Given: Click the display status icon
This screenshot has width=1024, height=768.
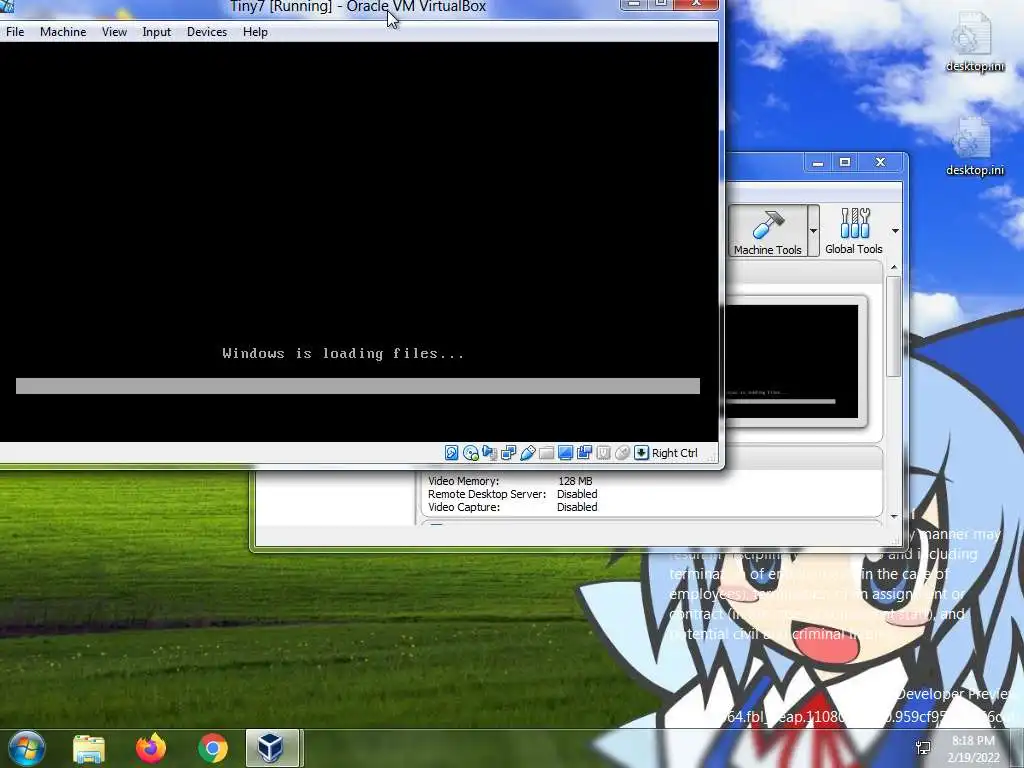Looking at the screenshot, I should 566,453.
